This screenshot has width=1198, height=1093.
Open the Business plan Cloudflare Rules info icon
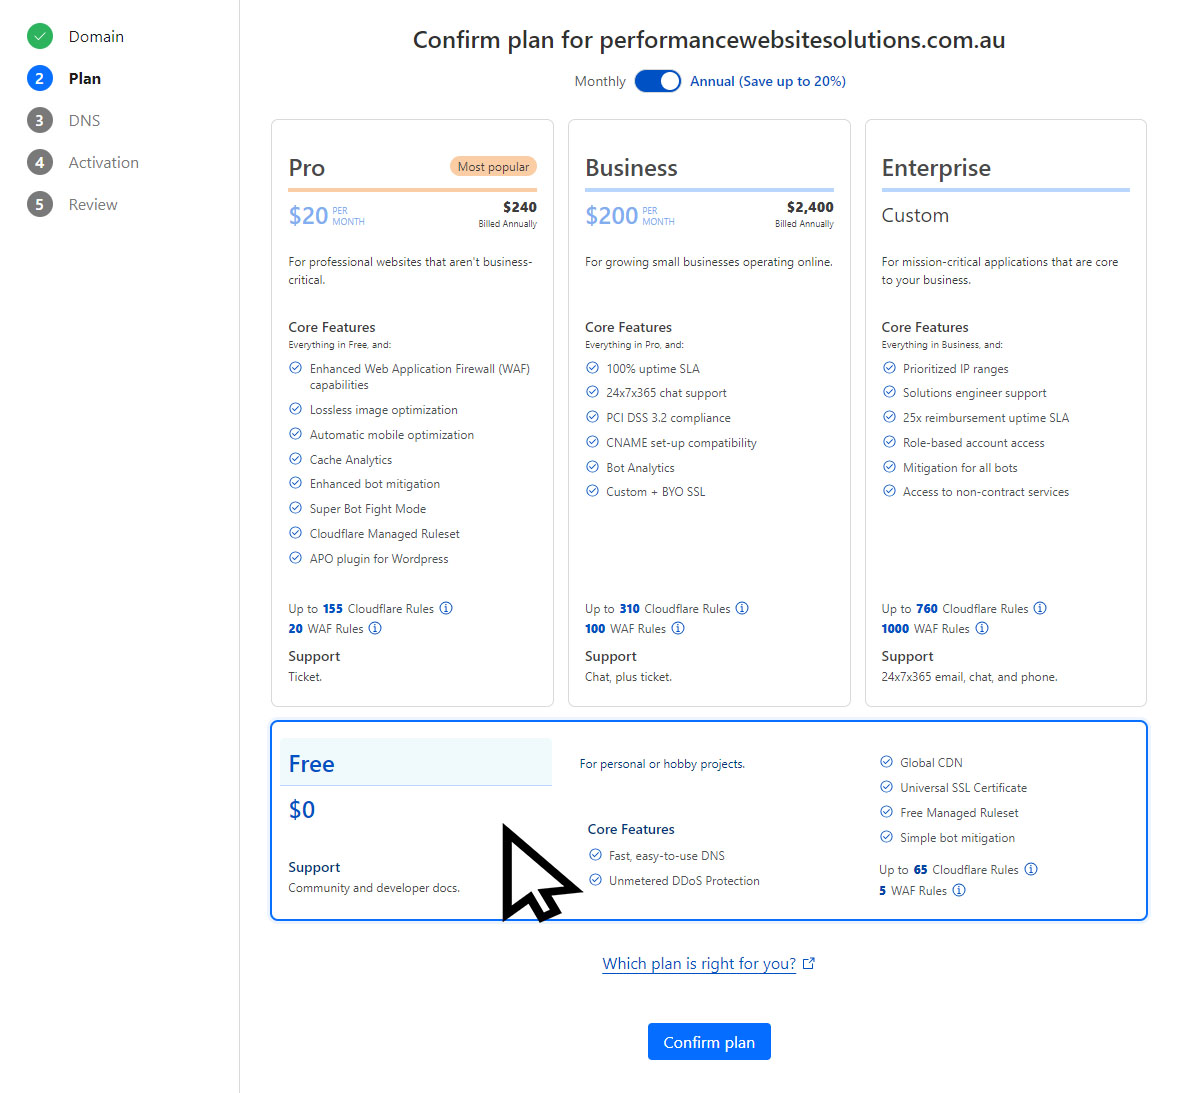coord(743,608)
